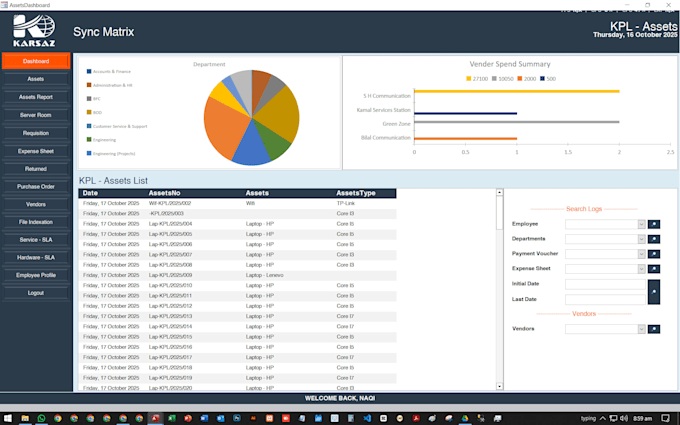Viewport: 680px width, 425px height.
Task: Click the search icon beside the Departments field
Action: pyautogui.click(x=654, y=239)
